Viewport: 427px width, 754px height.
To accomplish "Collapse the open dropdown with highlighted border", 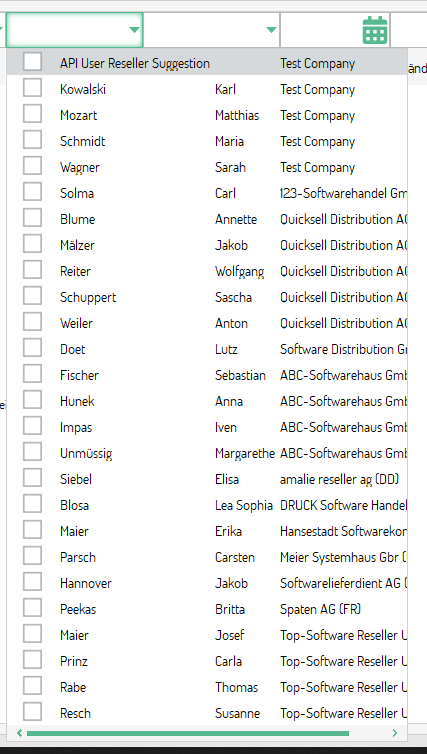I will point(134,30).
